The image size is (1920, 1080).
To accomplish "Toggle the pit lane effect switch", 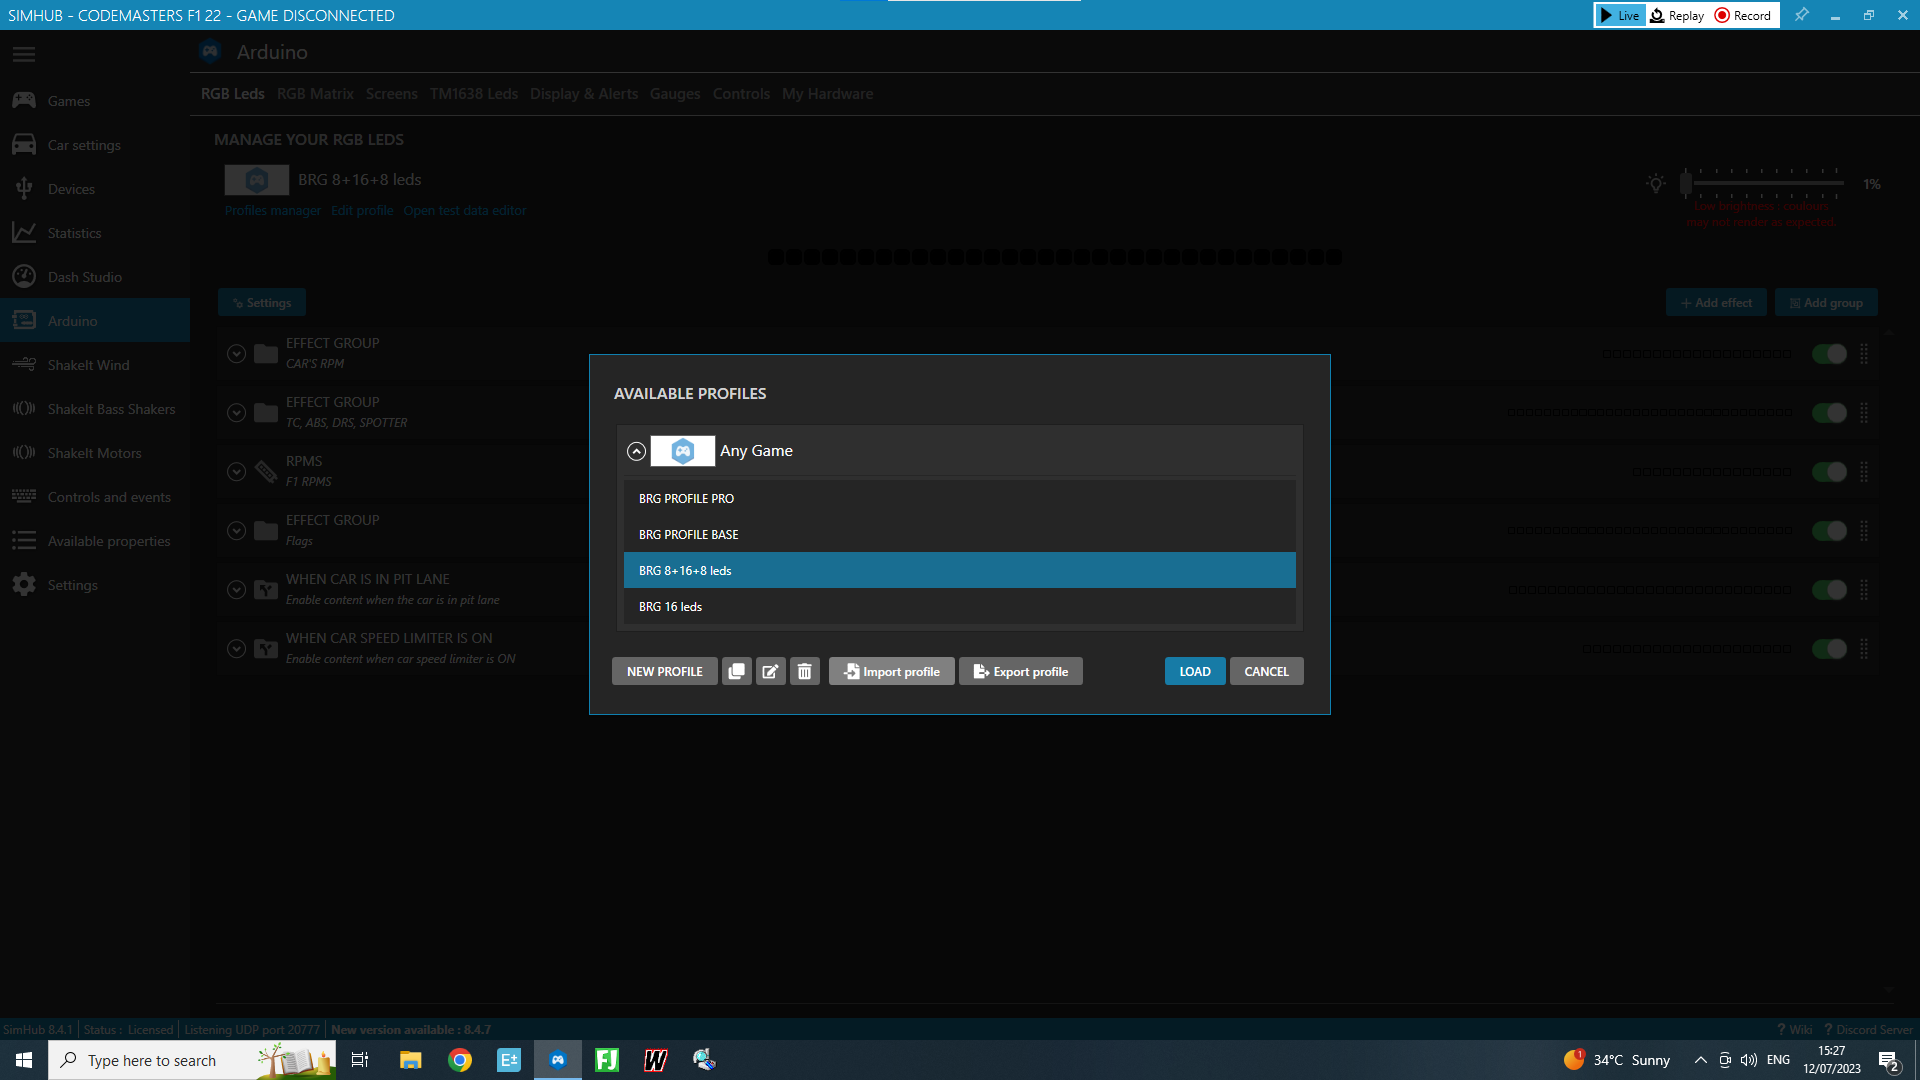I will tap(1829, 590).
